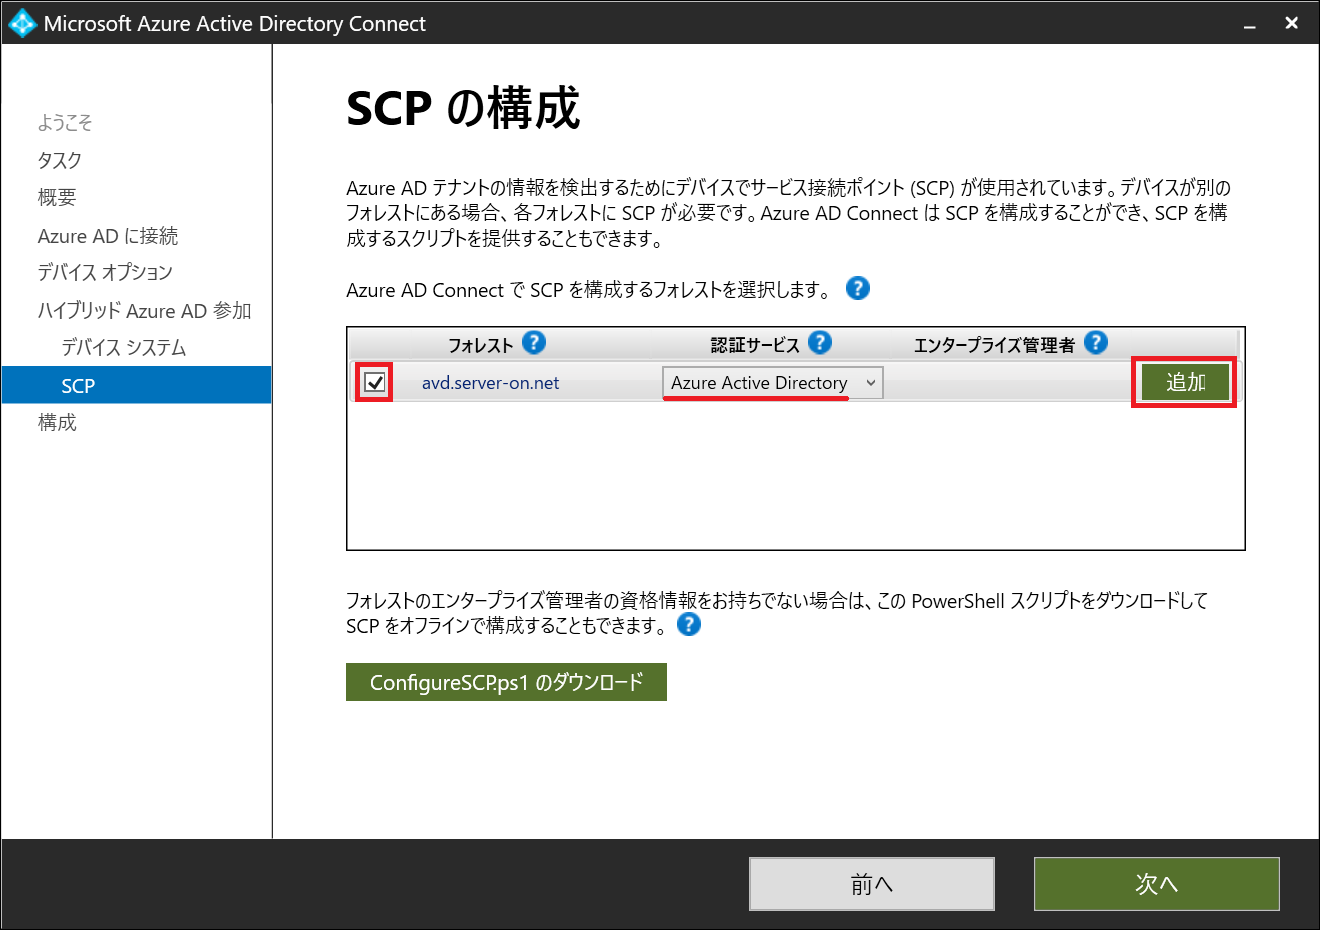The width and height of the screenshot is (1320, 930).
Task: Select デバイス システム sub-step
Action: click(x=124, y=347)
